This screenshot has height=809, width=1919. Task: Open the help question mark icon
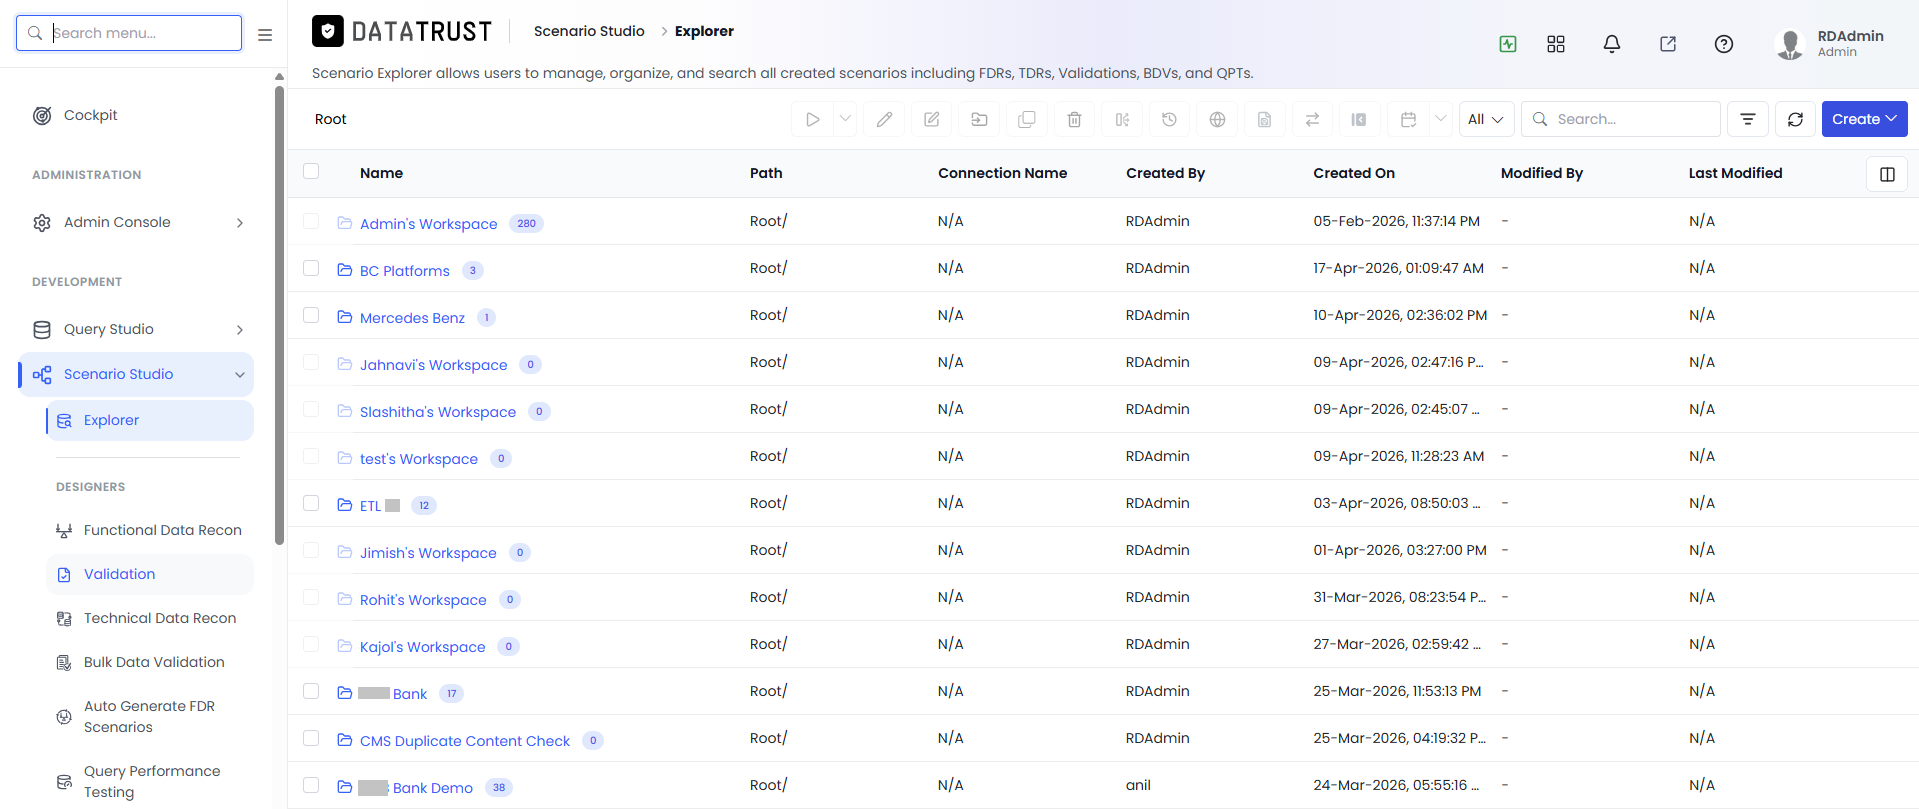tap(1723, 44)
